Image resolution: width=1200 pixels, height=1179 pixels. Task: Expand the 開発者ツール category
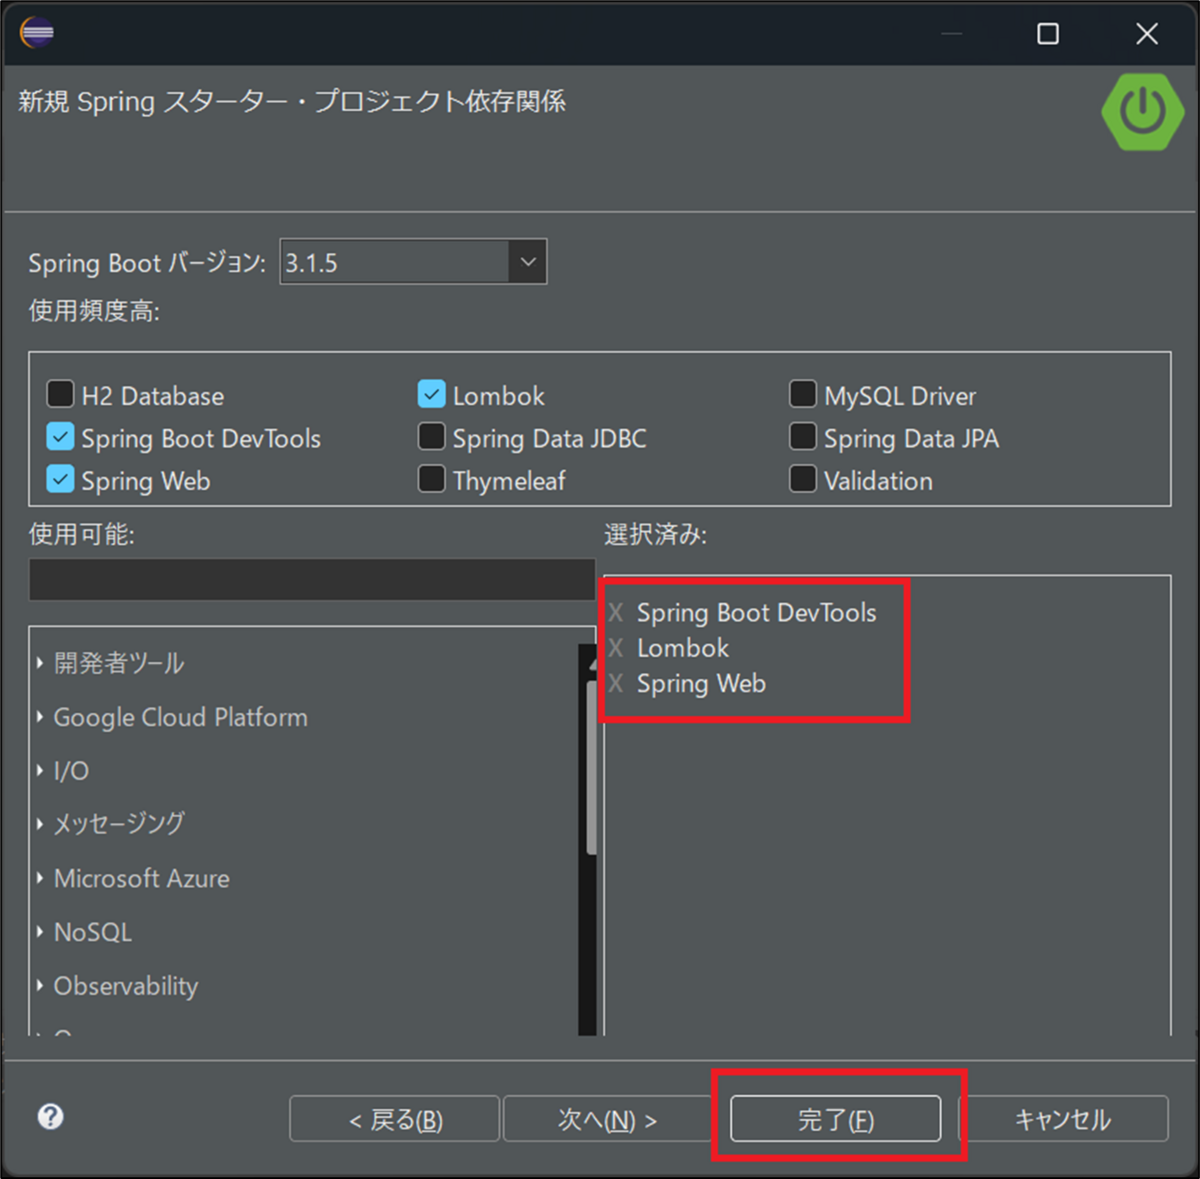[40, 663]
